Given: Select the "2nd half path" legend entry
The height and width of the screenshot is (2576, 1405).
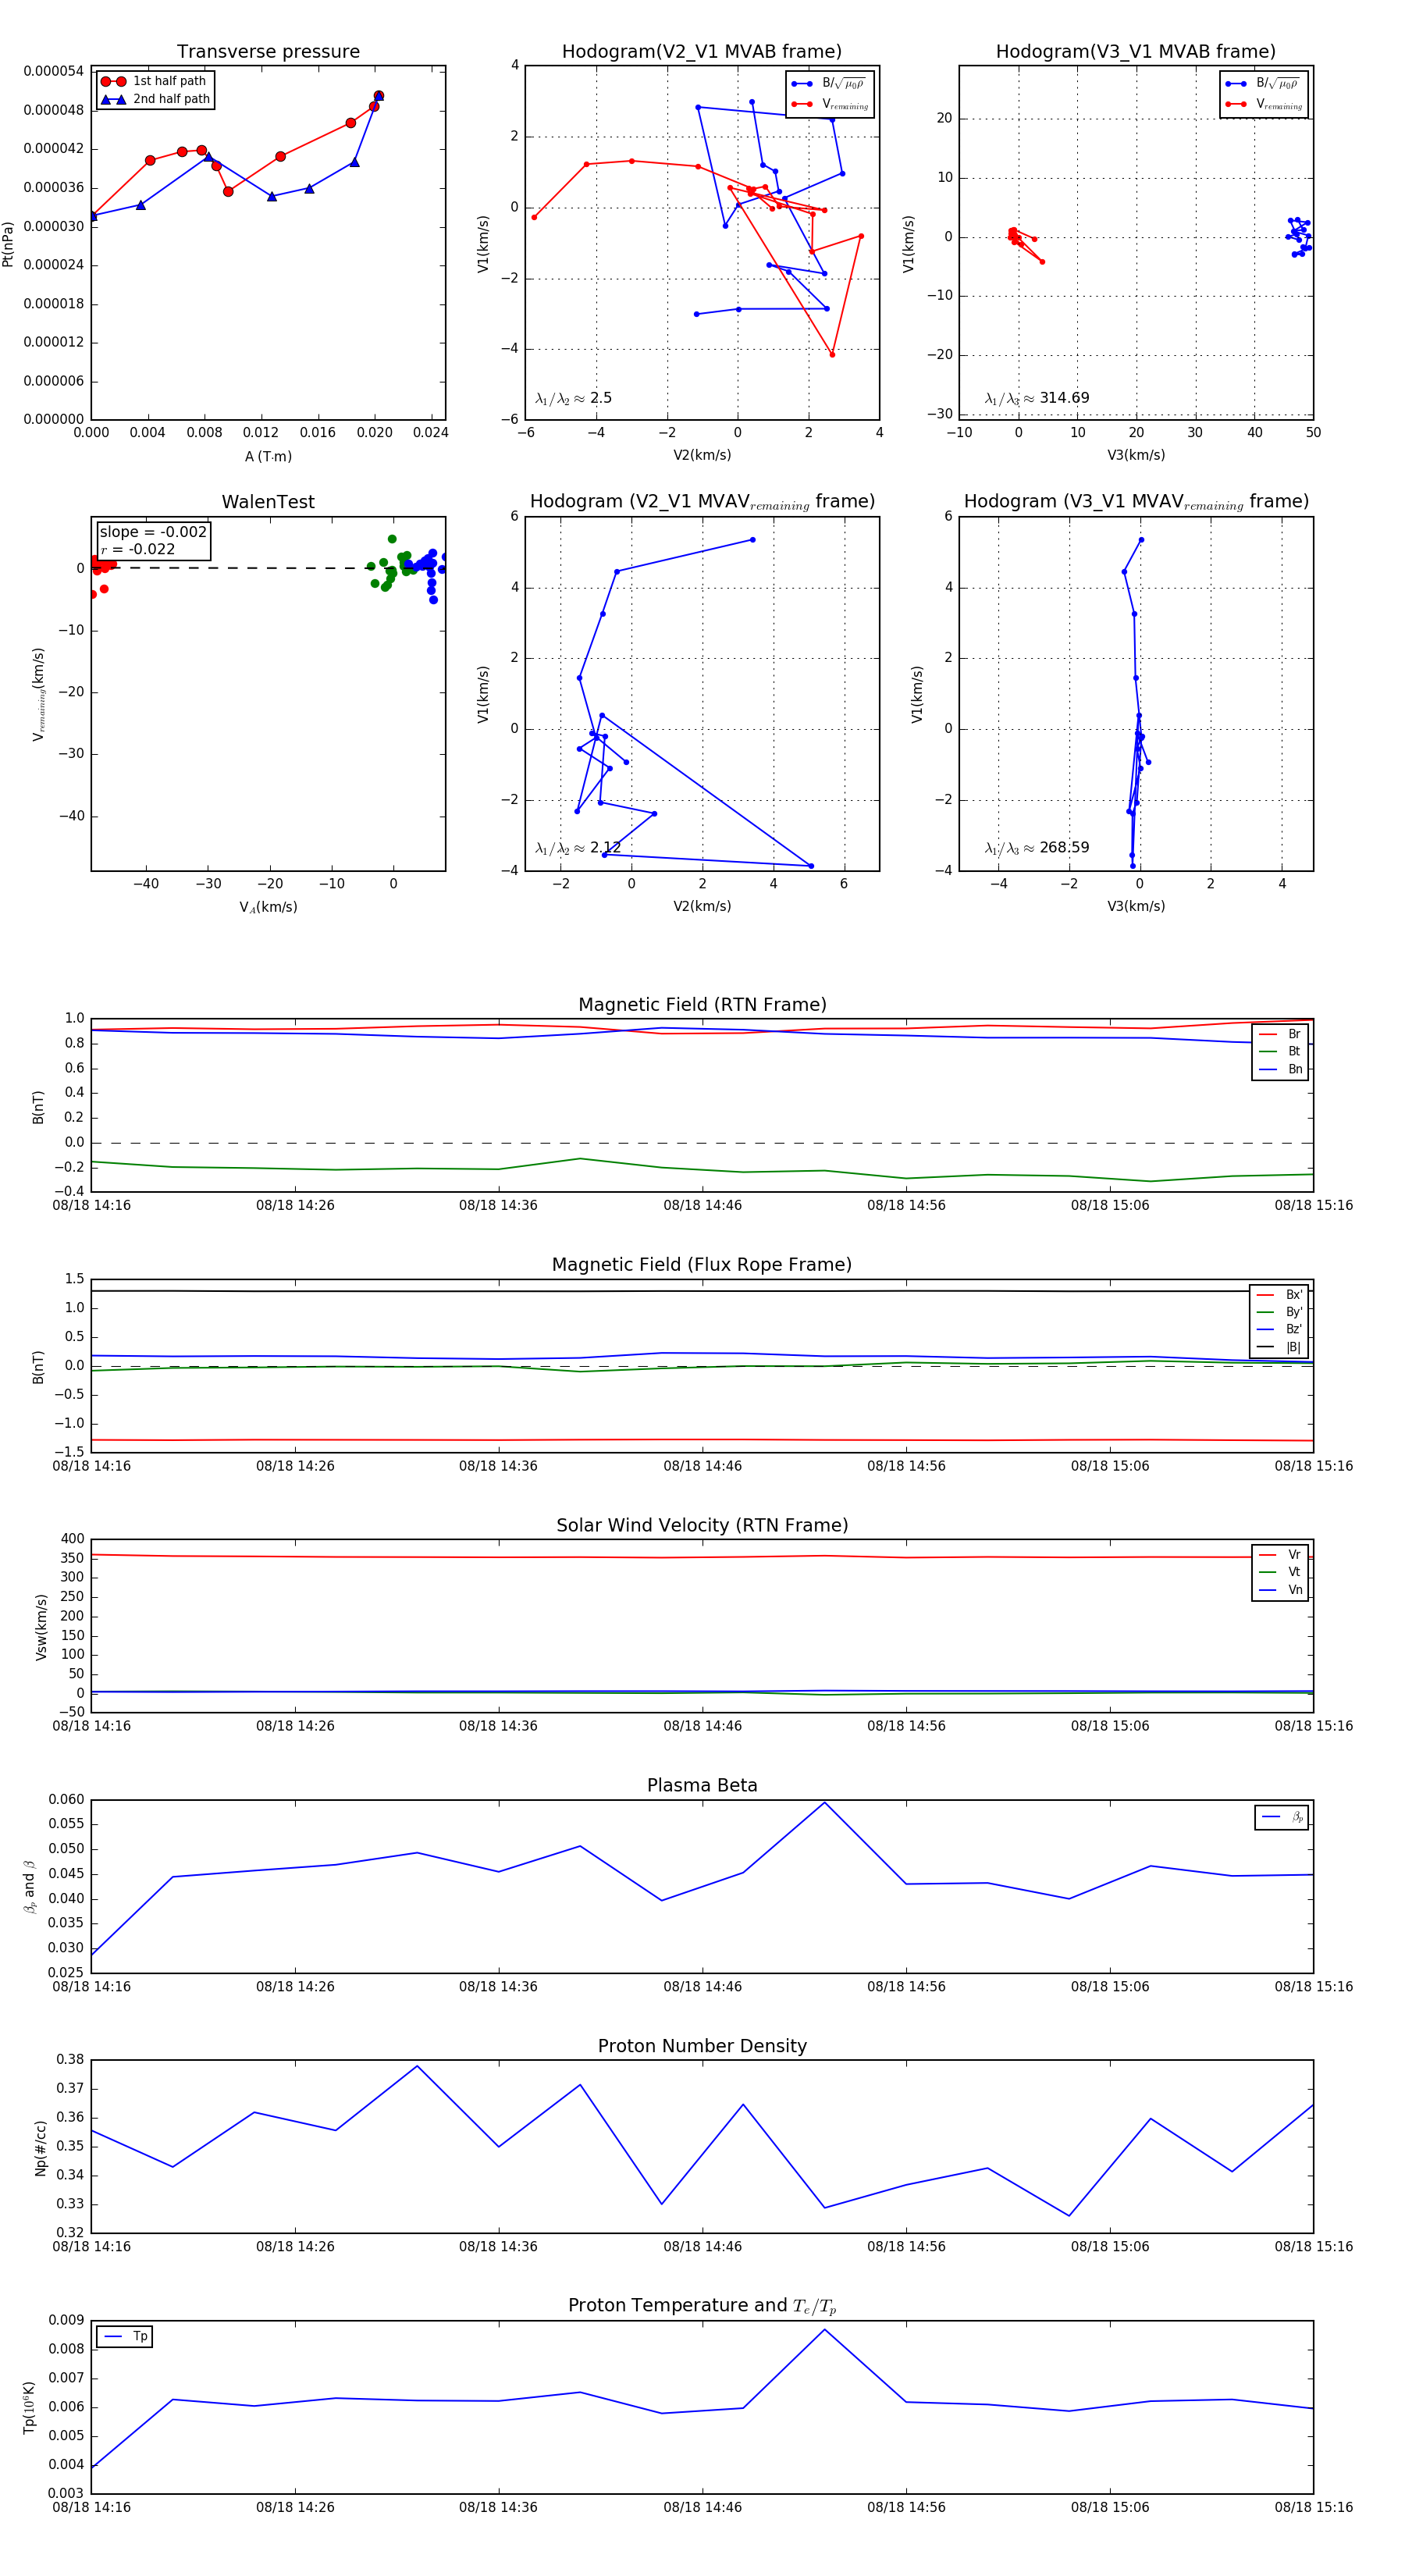Looking at the screenshot, I should point(155,99).
